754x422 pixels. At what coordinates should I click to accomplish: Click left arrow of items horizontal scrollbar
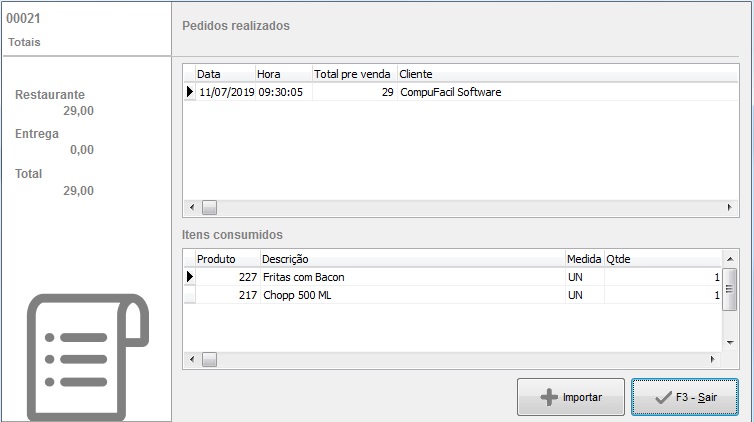(191, 358)
